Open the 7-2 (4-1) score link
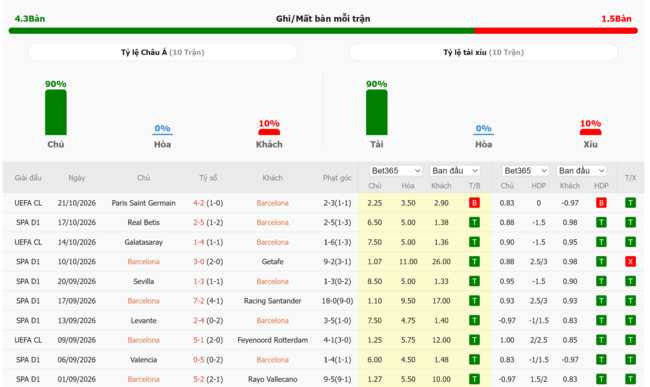Screen dimensions: 650x387 pos(208,301)
